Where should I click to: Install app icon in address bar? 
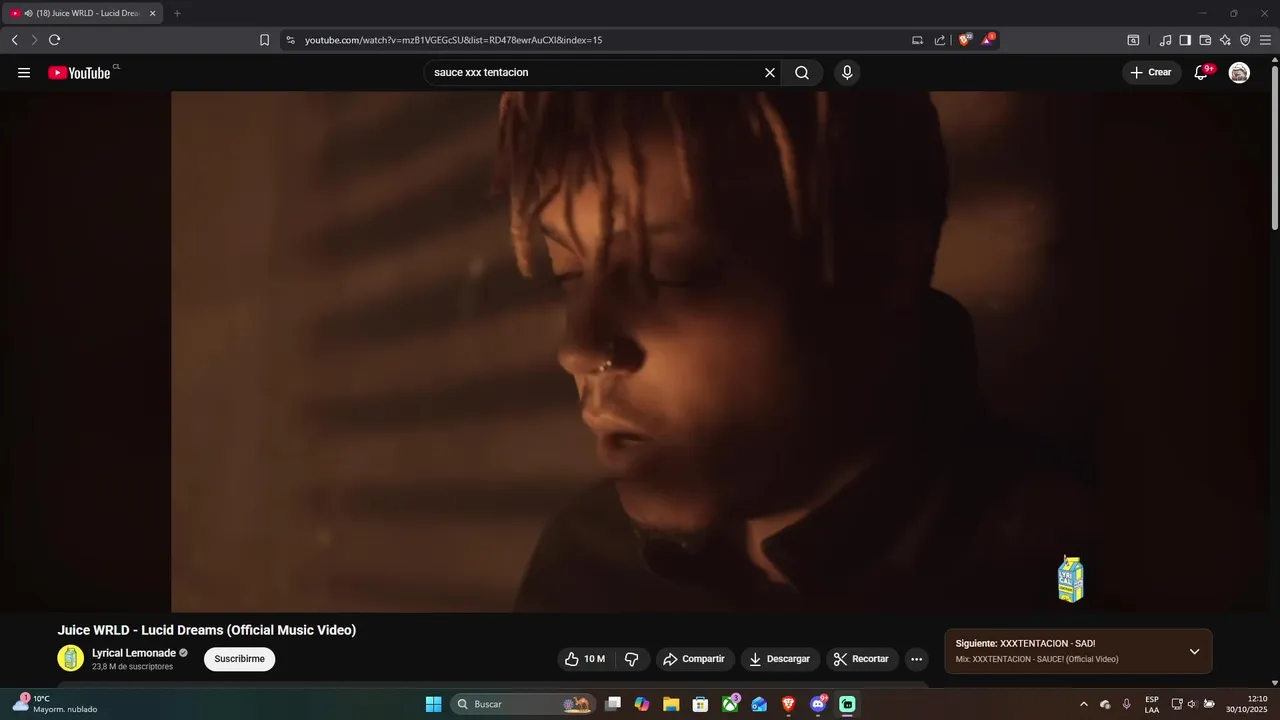(917, 40)
